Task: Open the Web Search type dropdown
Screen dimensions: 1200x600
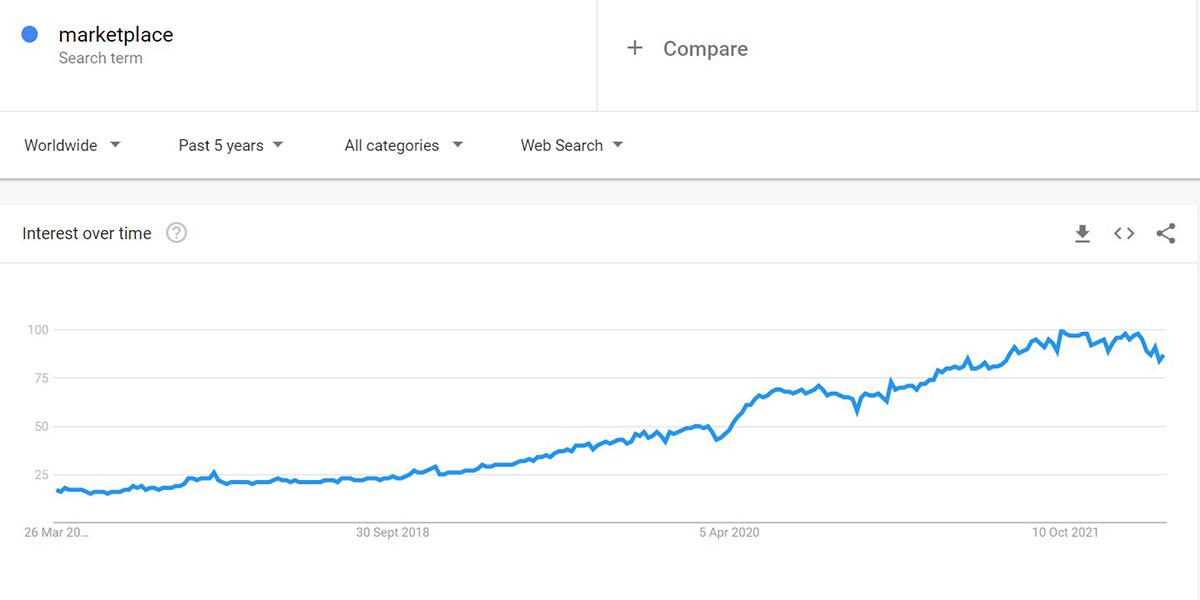Action: [572, 145]
